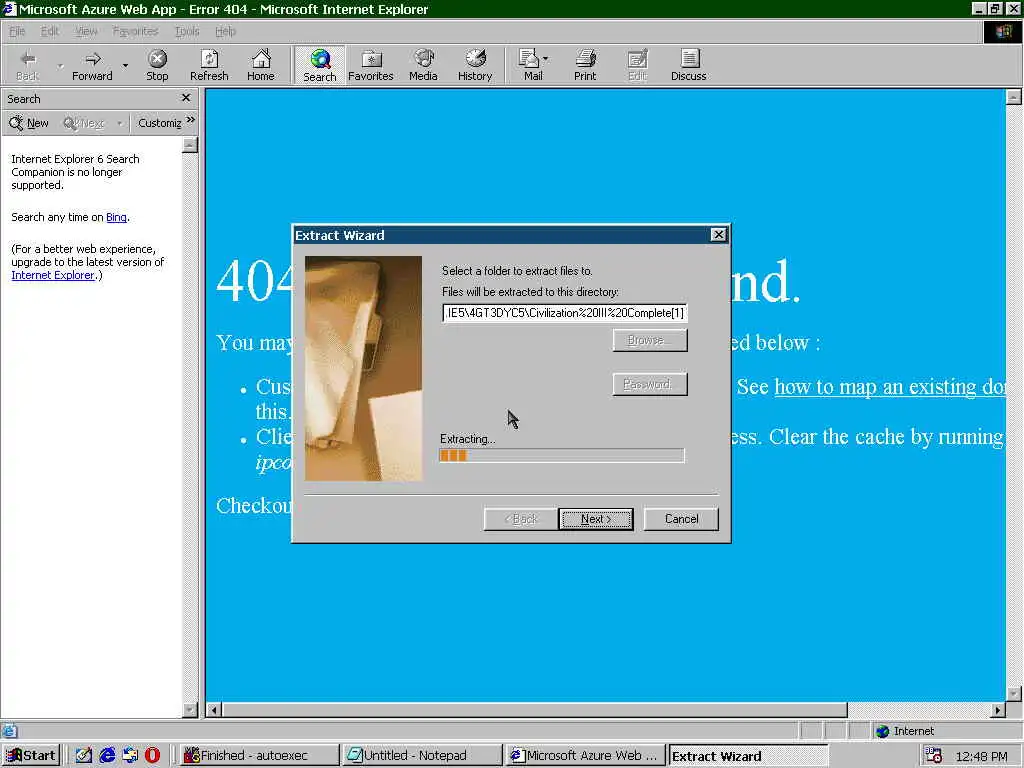
Task: Follow the Bing link
Action: (x=116, y=217)
